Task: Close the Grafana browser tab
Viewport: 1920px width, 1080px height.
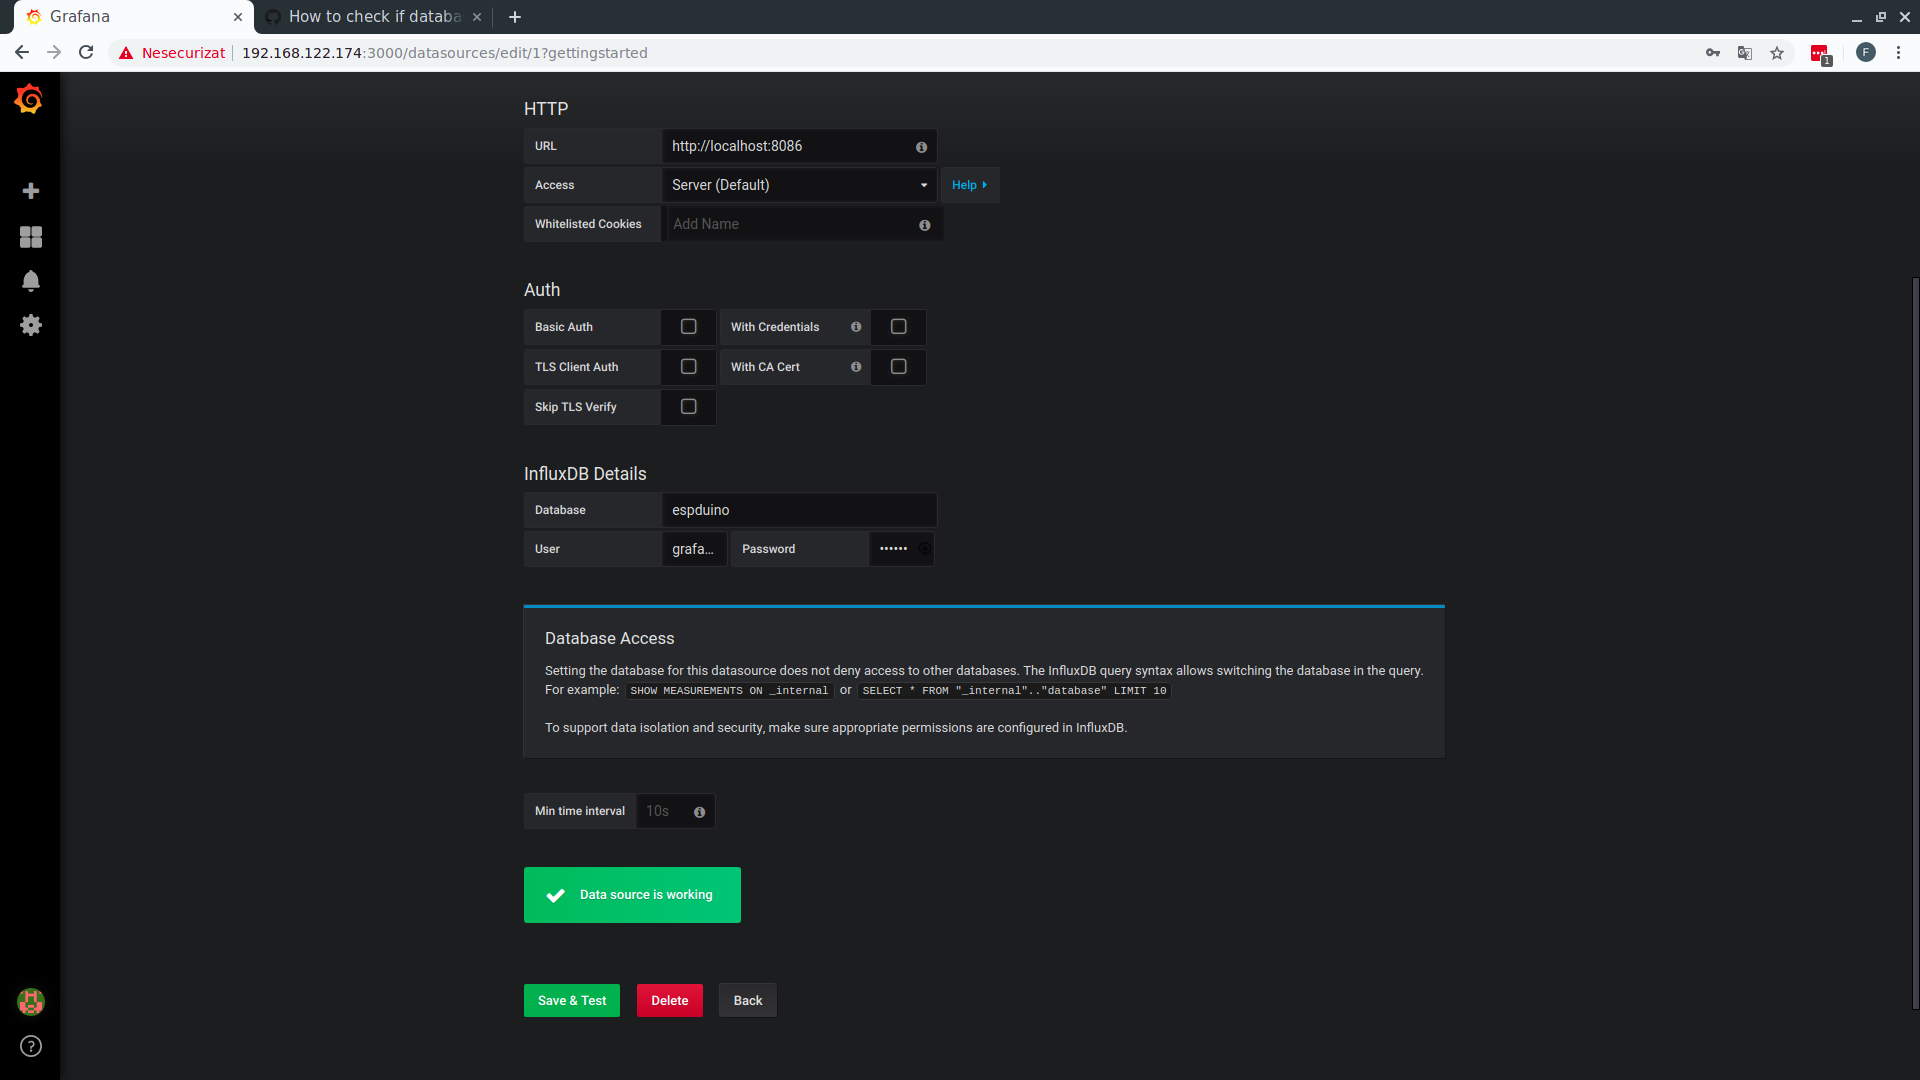Action: point(238,17)
